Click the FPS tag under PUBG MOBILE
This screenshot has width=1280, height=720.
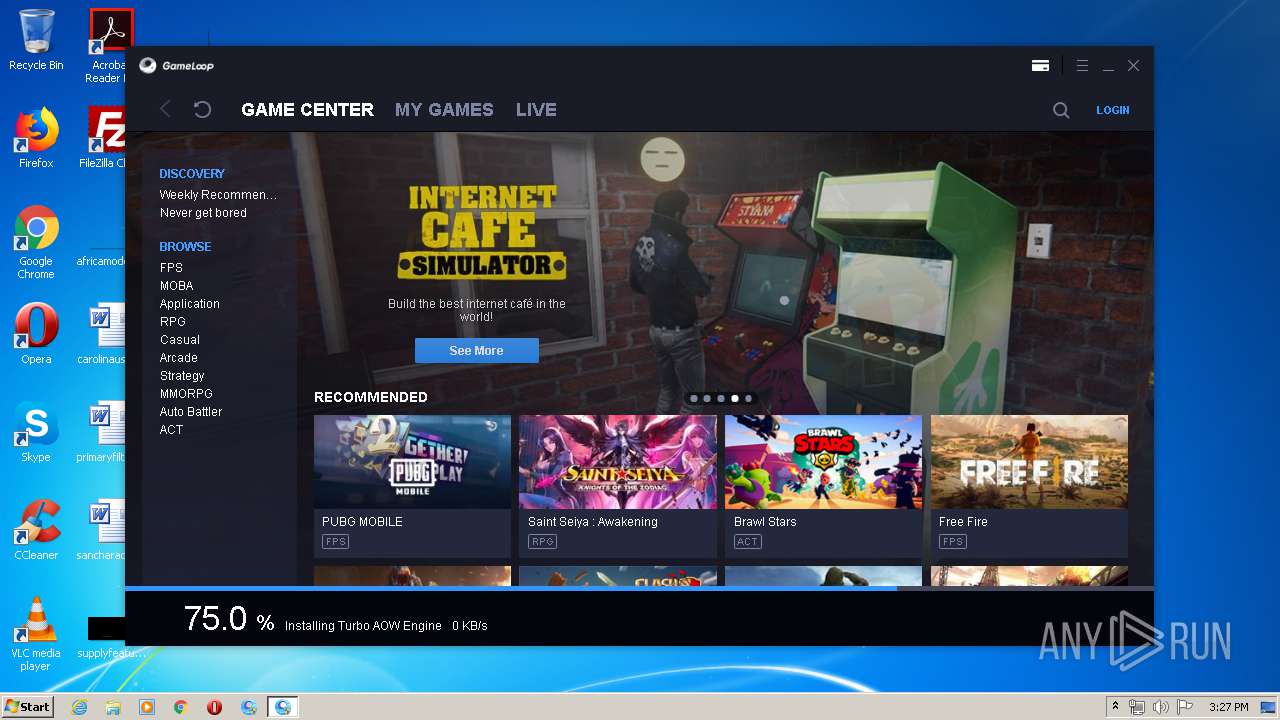(x=335, y=542)
